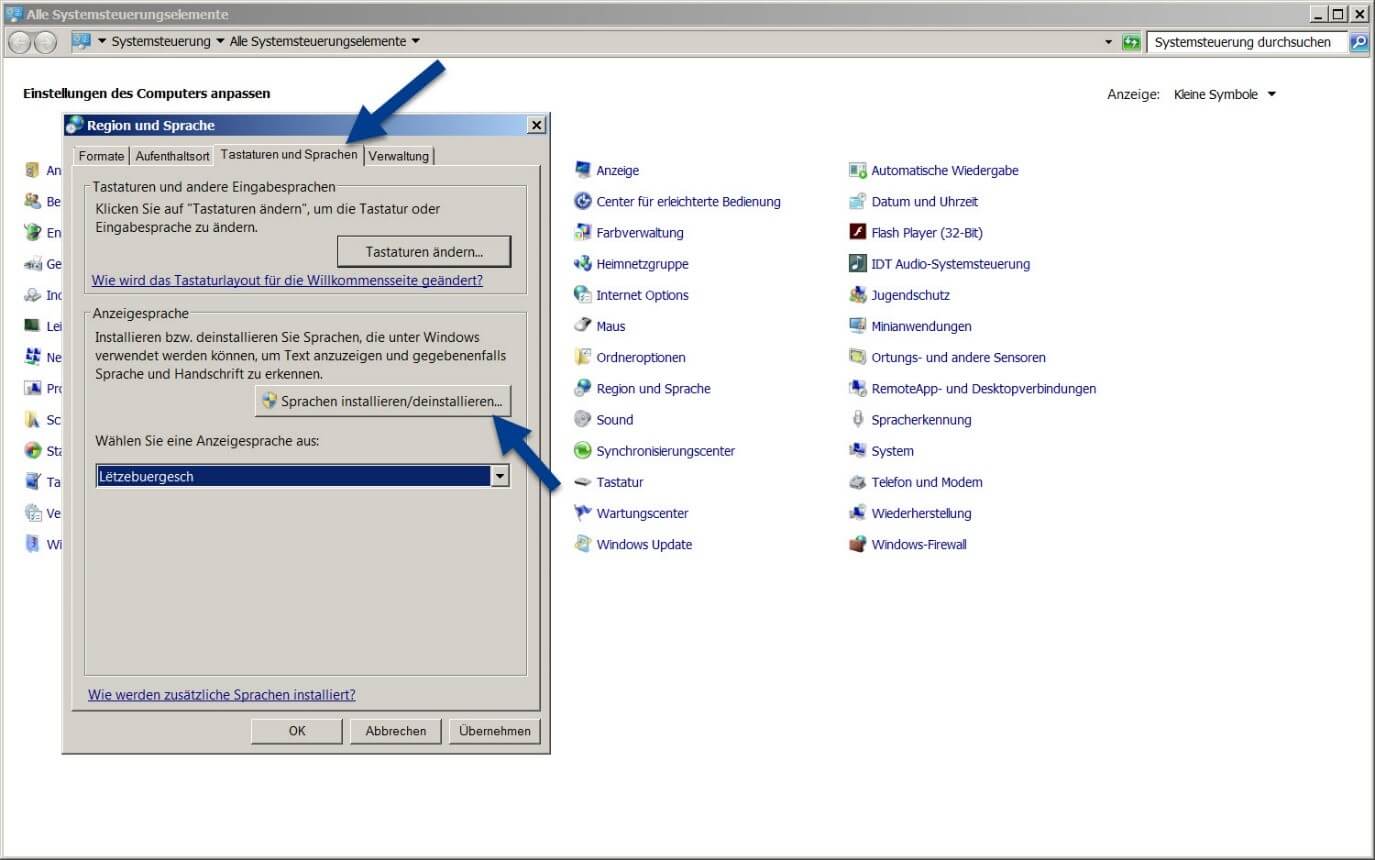Confirm the dialog with OK
Viewport: 1375px width, 860px height.
tap(297, 731)
